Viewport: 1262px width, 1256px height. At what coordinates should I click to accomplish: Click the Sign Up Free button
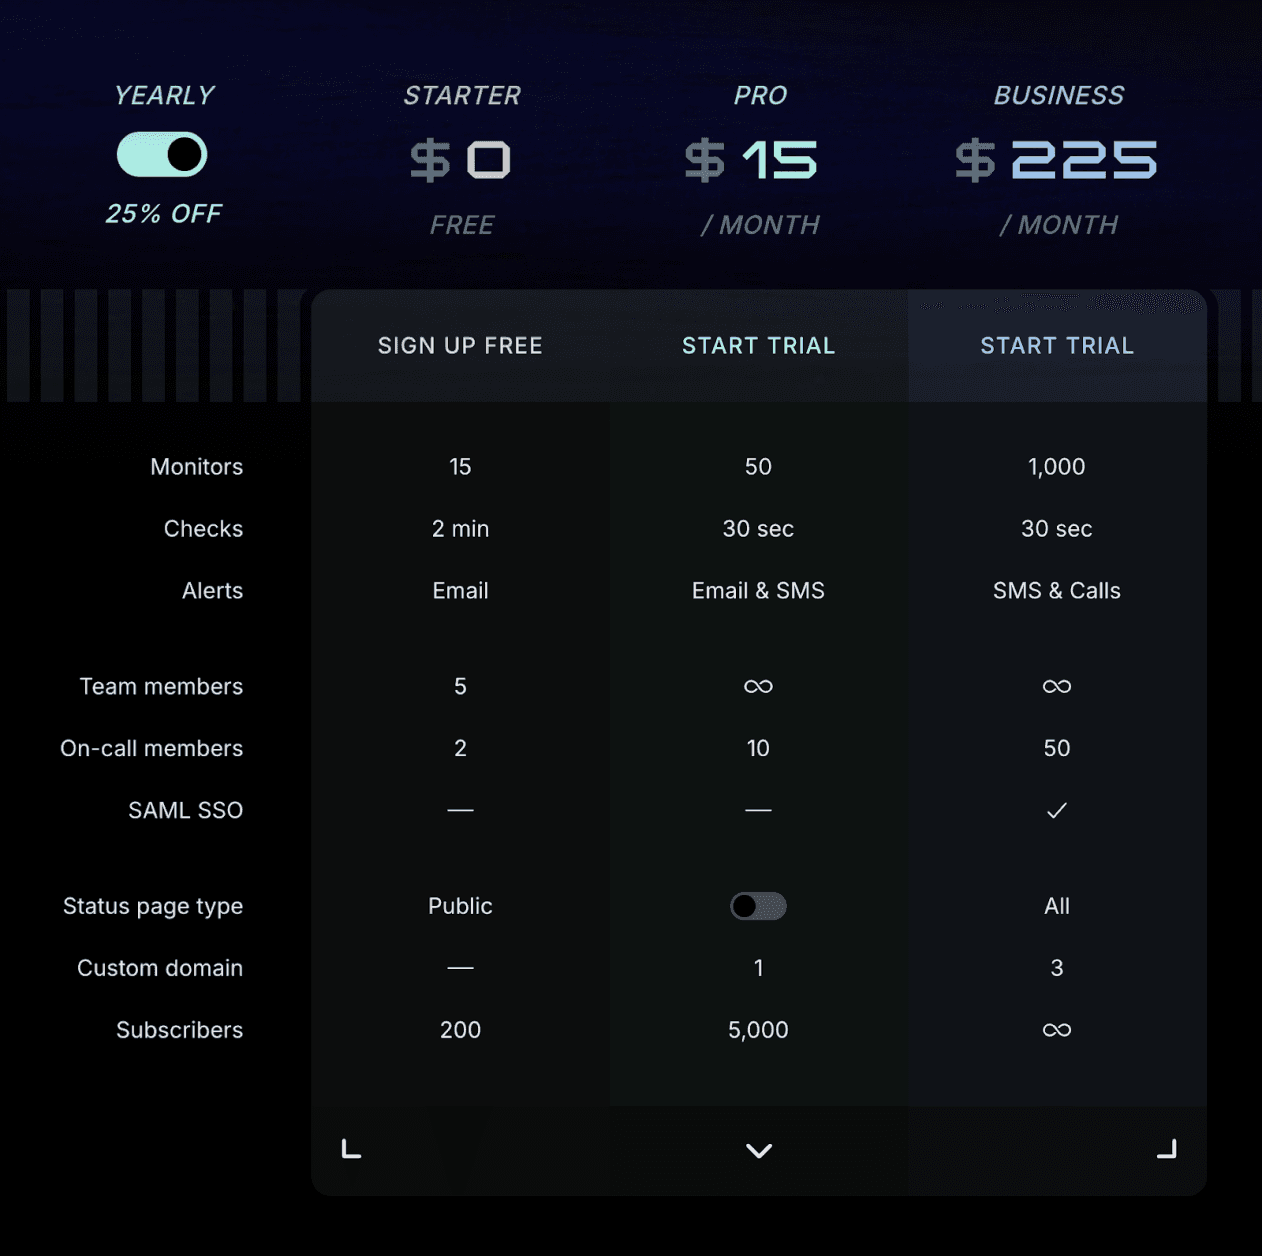(460, 346)
